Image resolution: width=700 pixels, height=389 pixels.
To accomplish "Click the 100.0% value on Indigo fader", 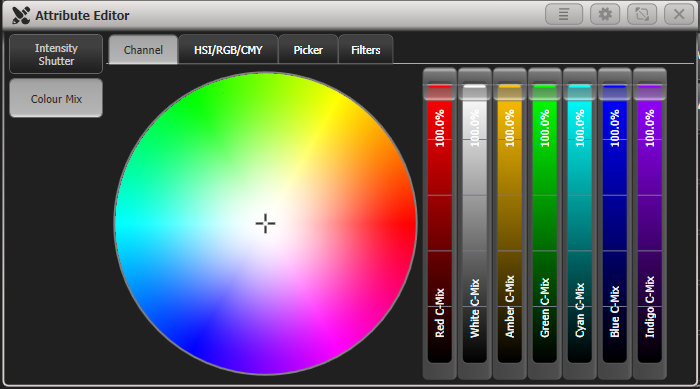I will (650, 128).
